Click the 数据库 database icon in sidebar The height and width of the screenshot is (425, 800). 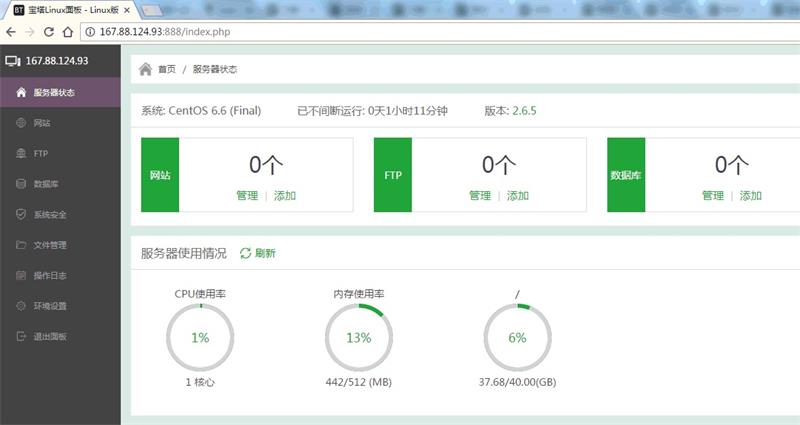[x=21, y=184]
